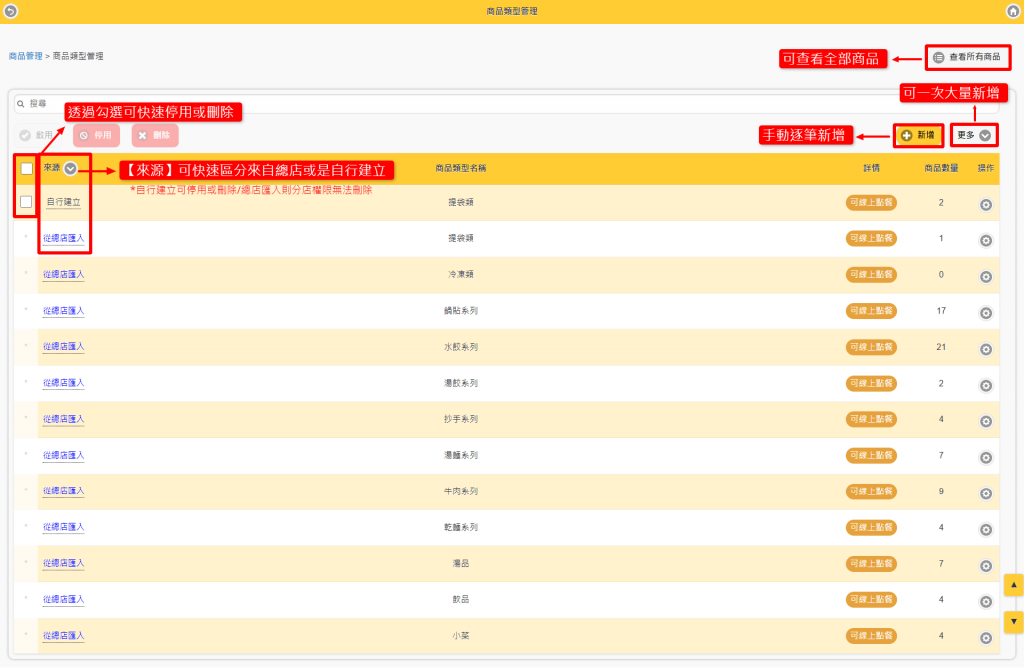Click the 詳情 column header
1024x668 pixels.
(871, 168)
